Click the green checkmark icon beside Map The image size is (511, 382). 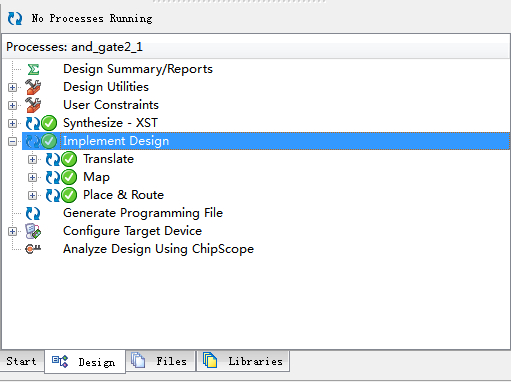point(69,177)
